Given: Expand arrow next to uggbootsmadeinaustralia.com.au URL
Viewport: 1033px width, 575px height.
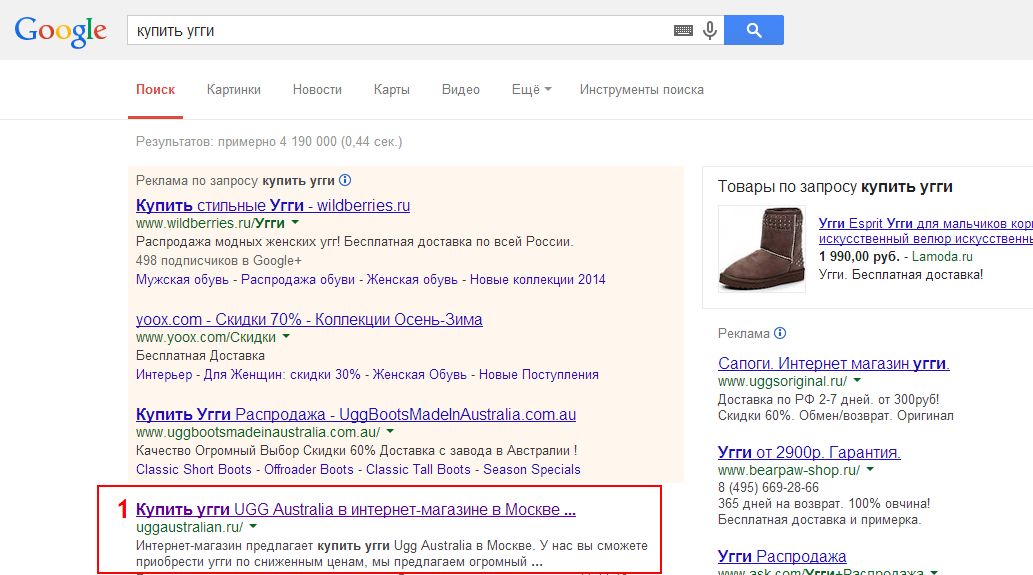Looking at the screenshot, I should (390, 431).
